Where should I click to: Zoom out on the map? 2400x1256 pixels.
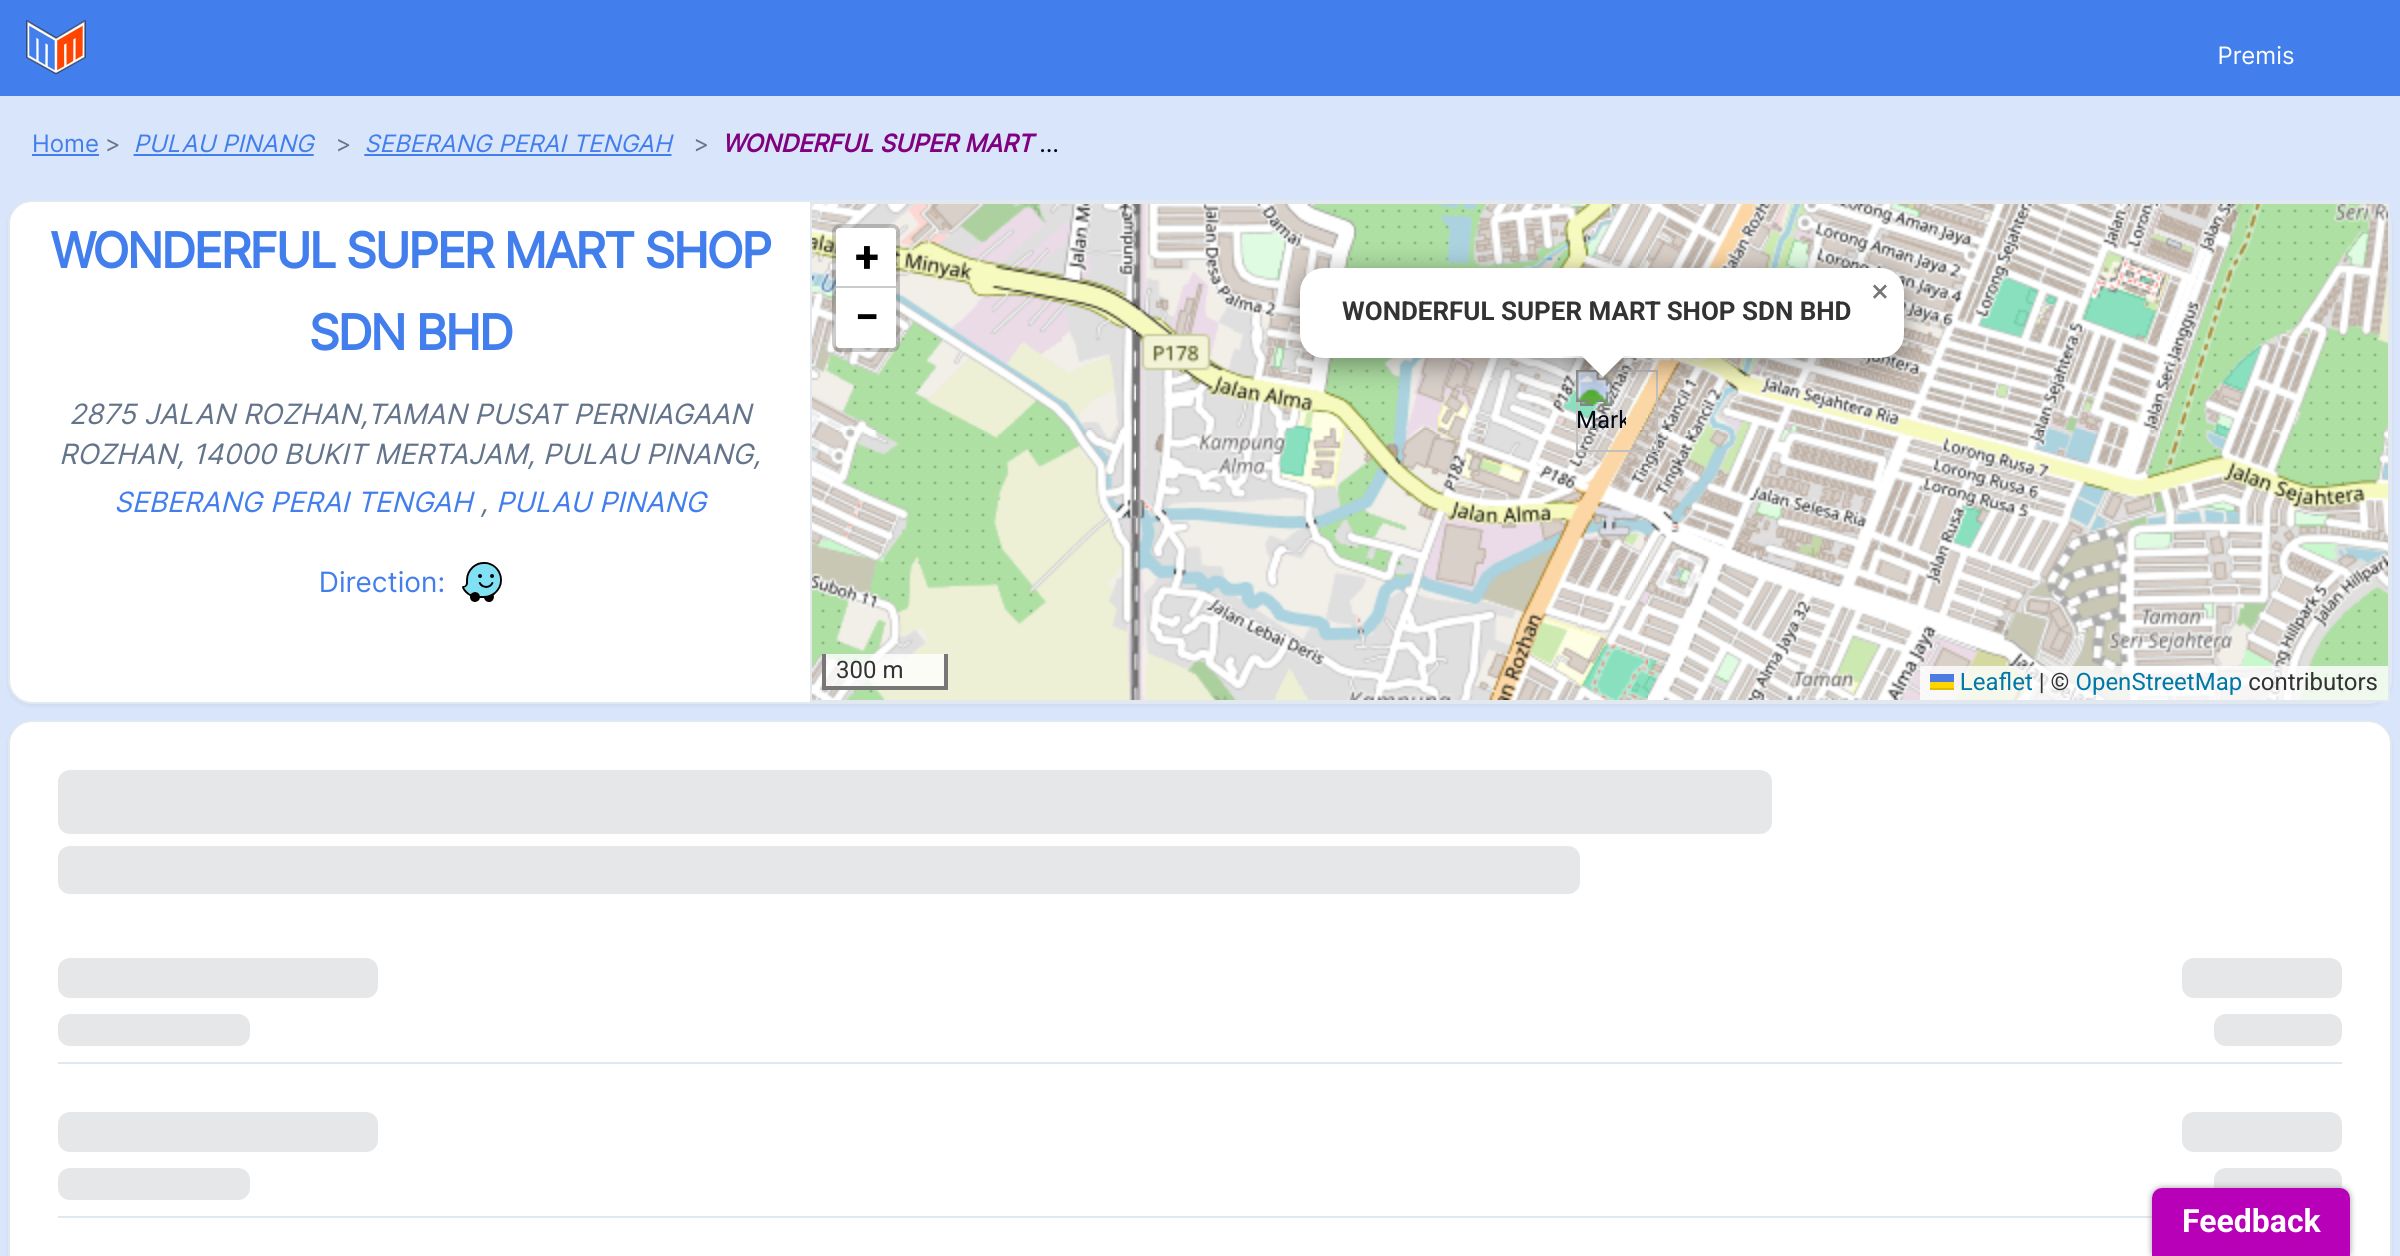pos(866,317)
